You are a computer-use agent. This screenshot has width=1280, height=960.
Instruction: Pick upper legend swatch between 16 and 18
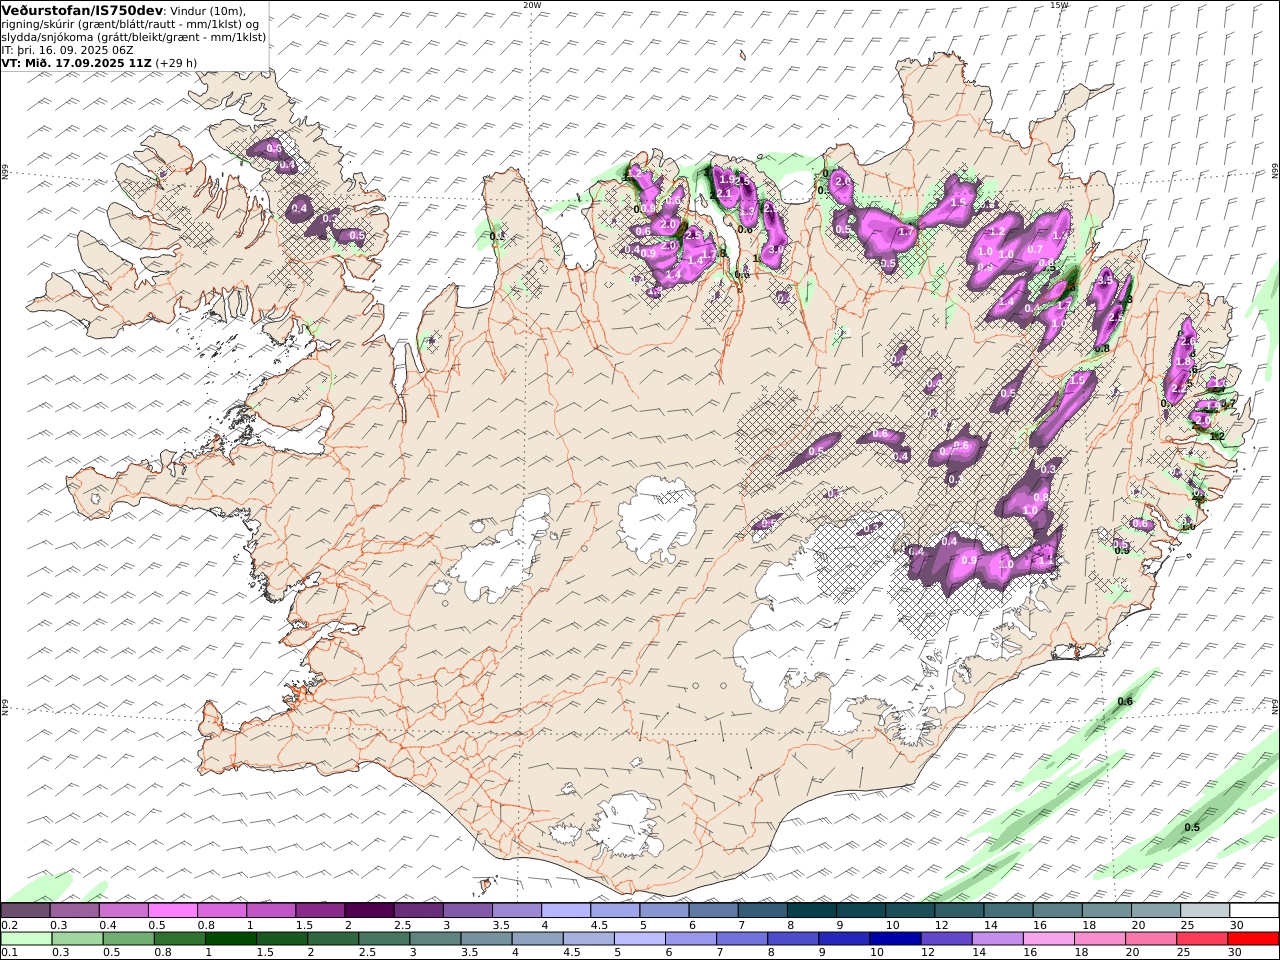point(1057,911)
